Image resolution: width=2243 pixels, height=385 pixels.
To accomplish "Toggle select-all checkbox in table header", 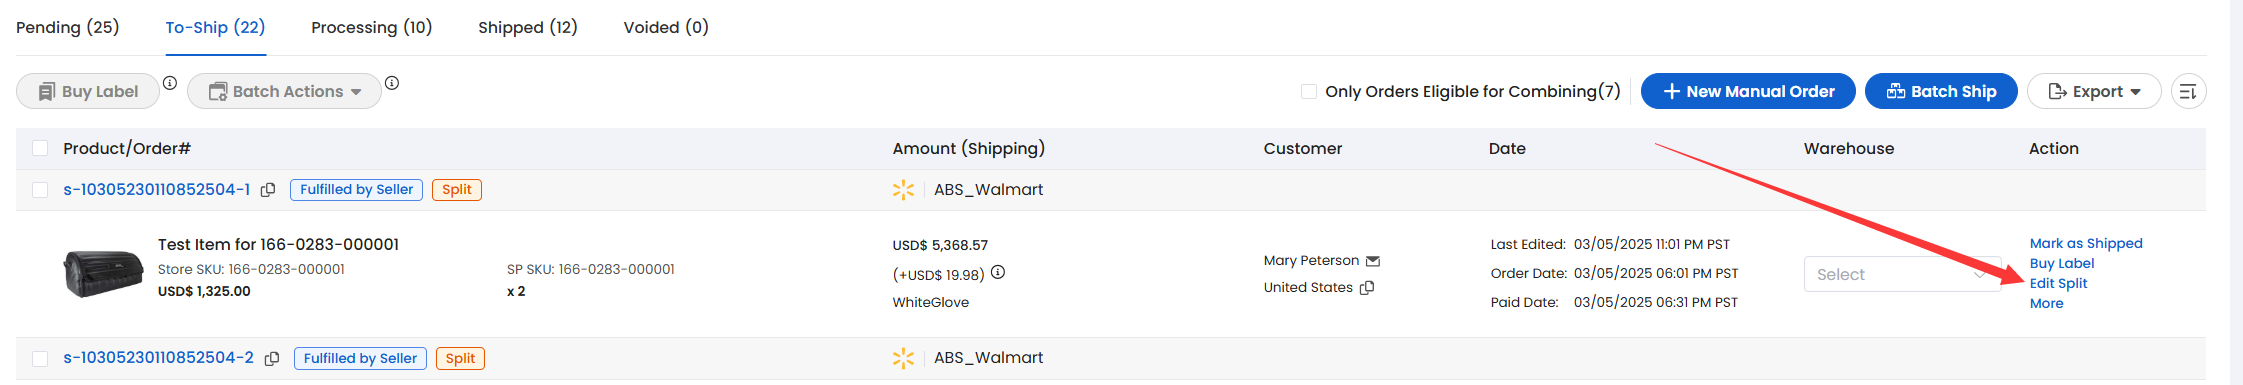I will tap(40, 148).
